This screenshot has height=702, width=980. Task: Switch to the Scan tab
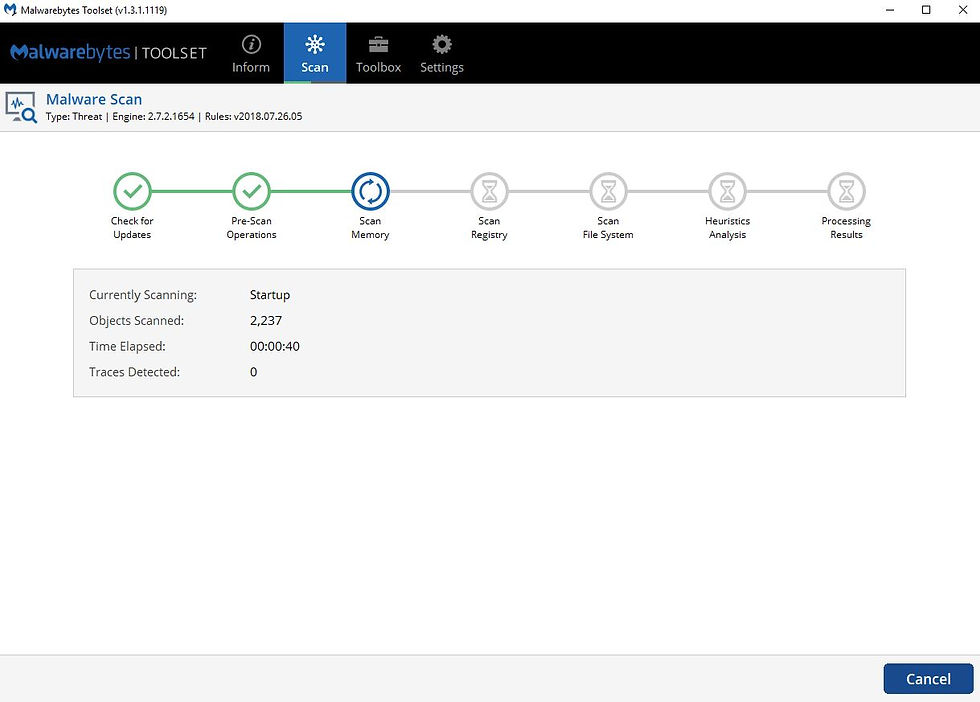point(315,54)
